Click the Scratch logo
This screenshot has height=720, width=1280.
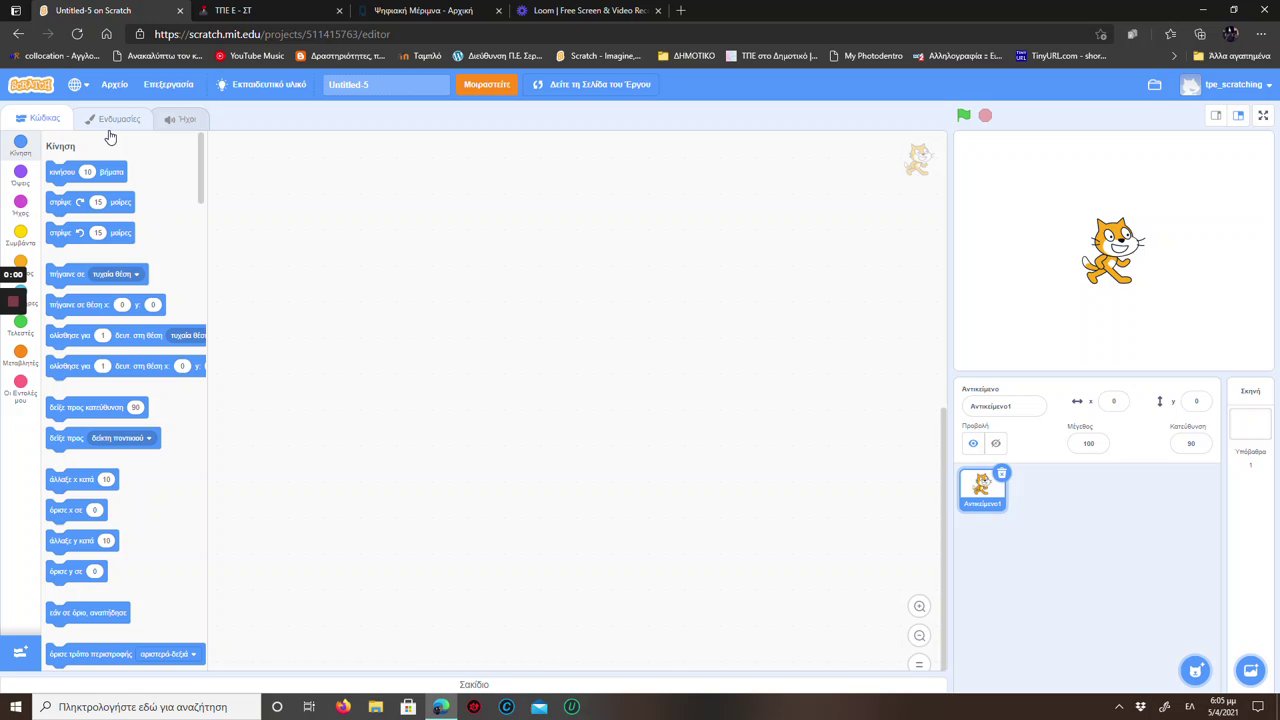(31, 84)
